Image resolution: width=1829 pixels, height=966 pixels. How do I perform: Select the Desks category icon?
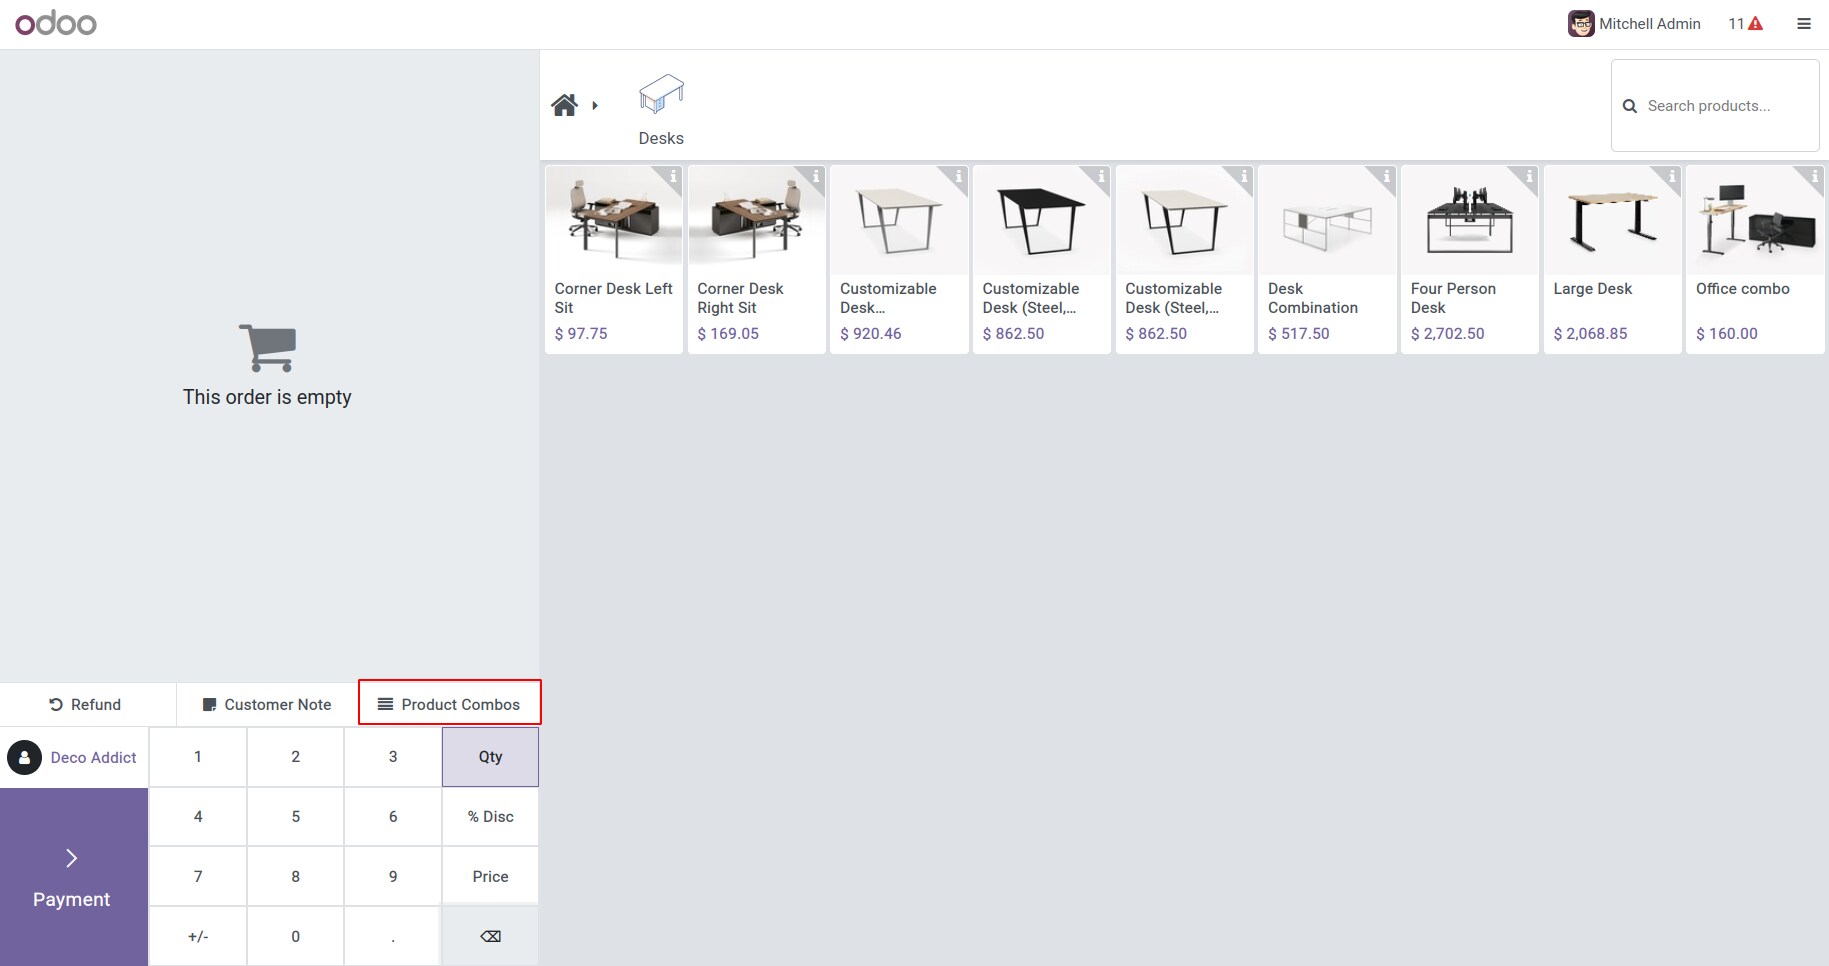pyautogui.click(x=661, y=95)
